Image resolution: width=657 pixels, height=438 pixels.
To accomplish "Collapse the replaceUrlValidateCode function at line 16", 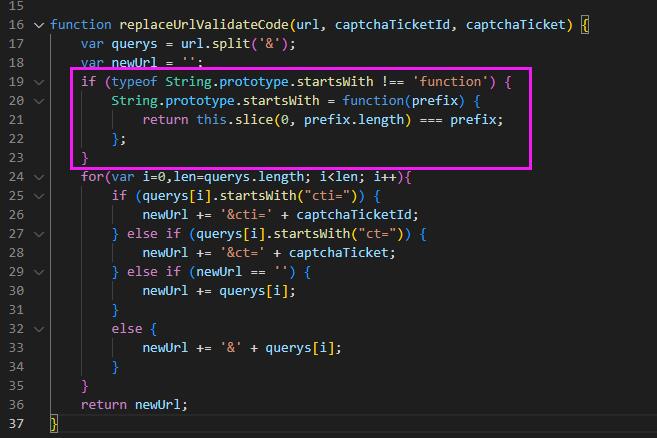I will (39, 24).
